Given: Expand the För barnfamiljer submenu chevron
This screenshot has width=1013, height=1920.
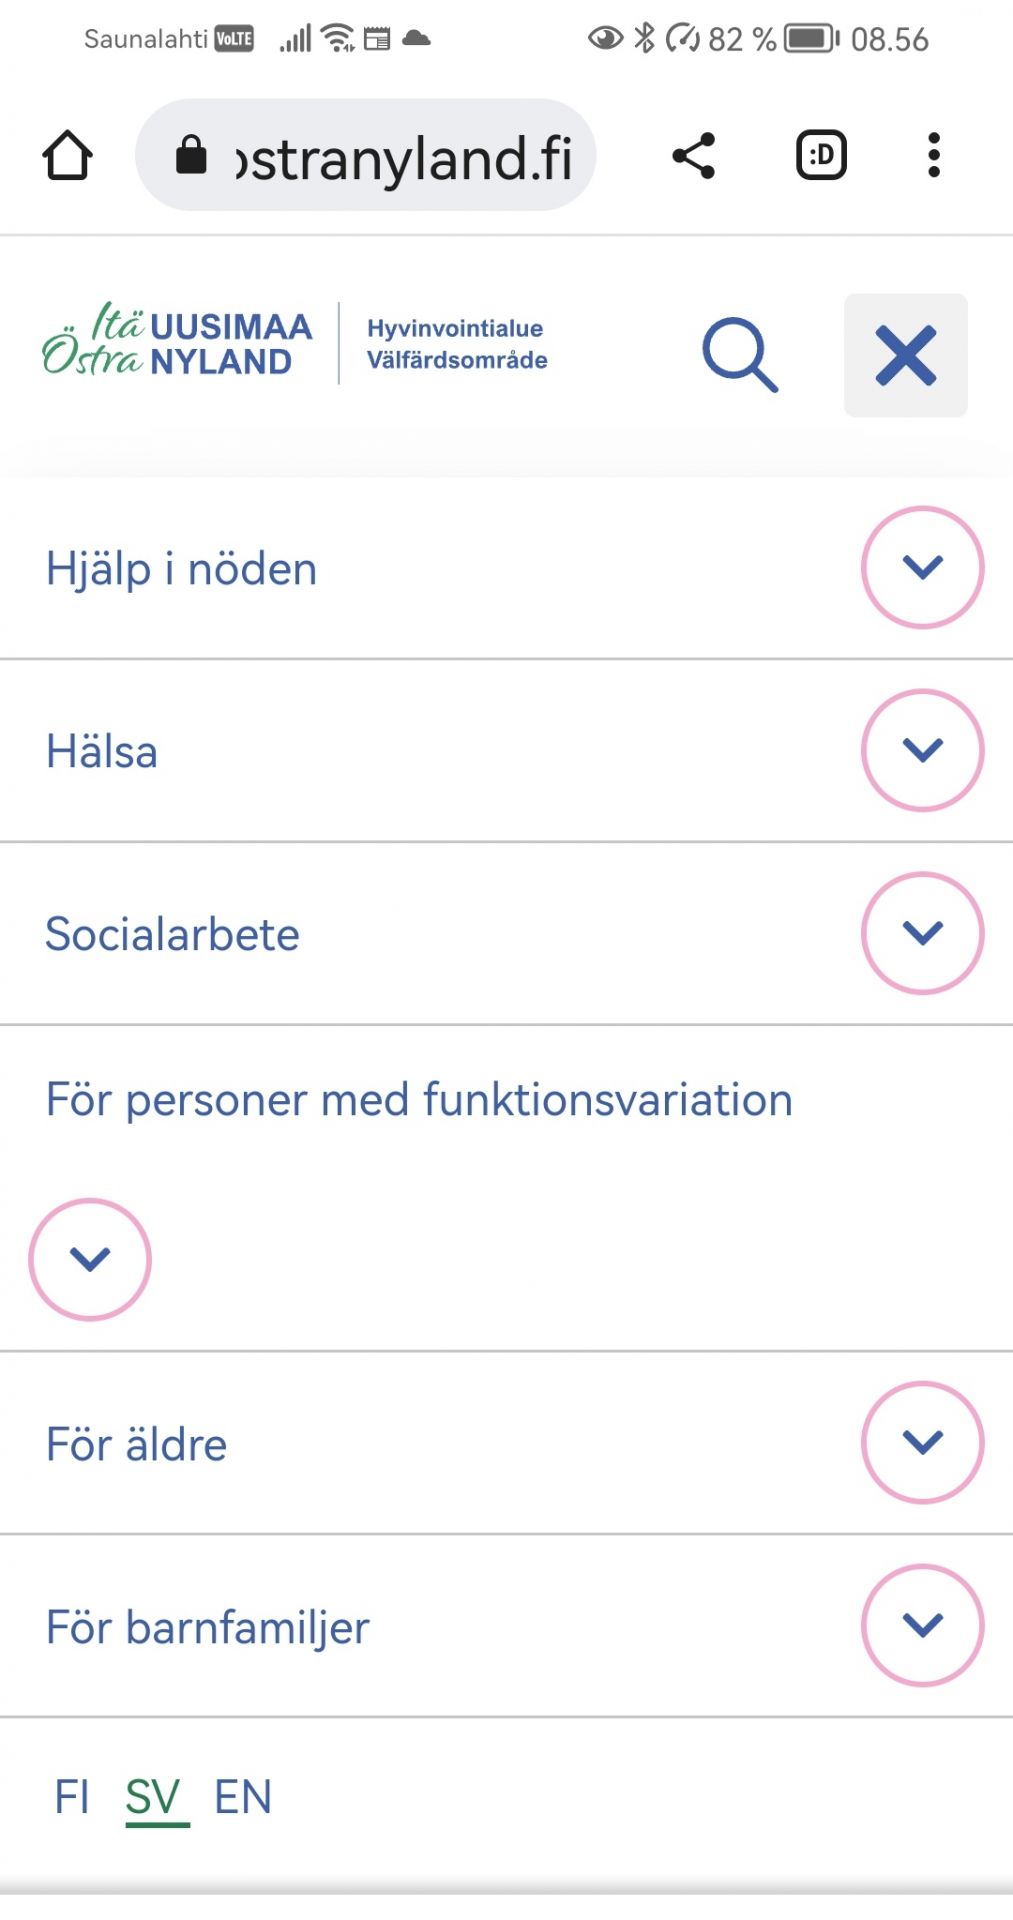Looking at the screenshot, I should (x=922, y=1625).
